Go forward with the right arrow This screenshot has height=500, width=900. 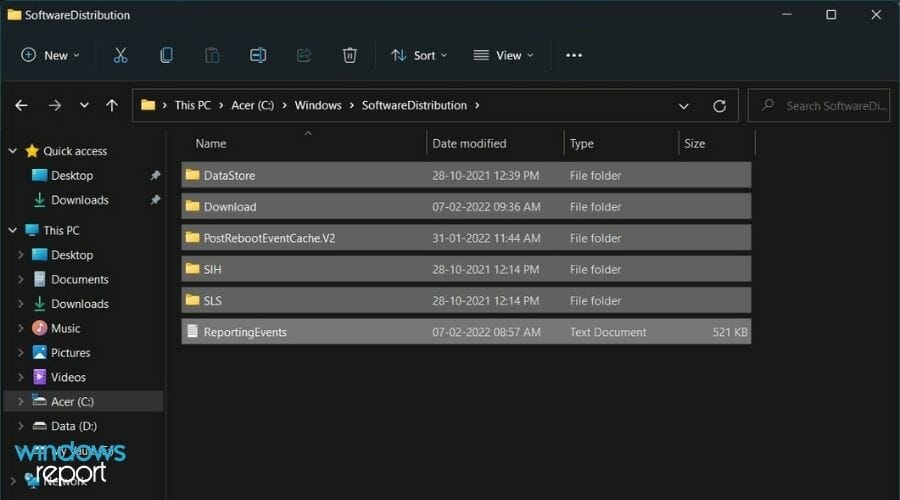[x=55, y=106]
